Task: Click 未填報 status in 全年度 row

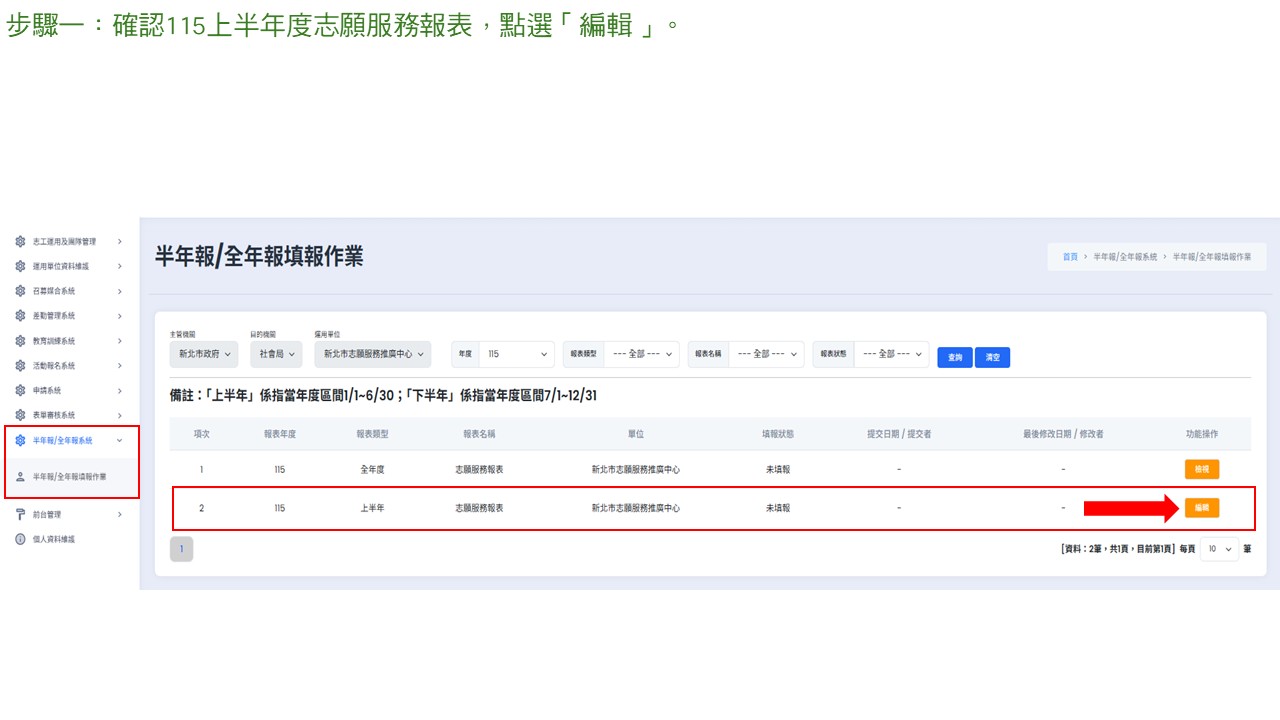Action: tap(778, 469)
